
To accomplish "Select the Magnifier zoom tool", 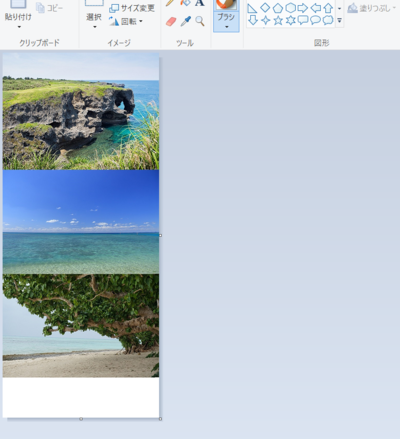I will point(200,21).
